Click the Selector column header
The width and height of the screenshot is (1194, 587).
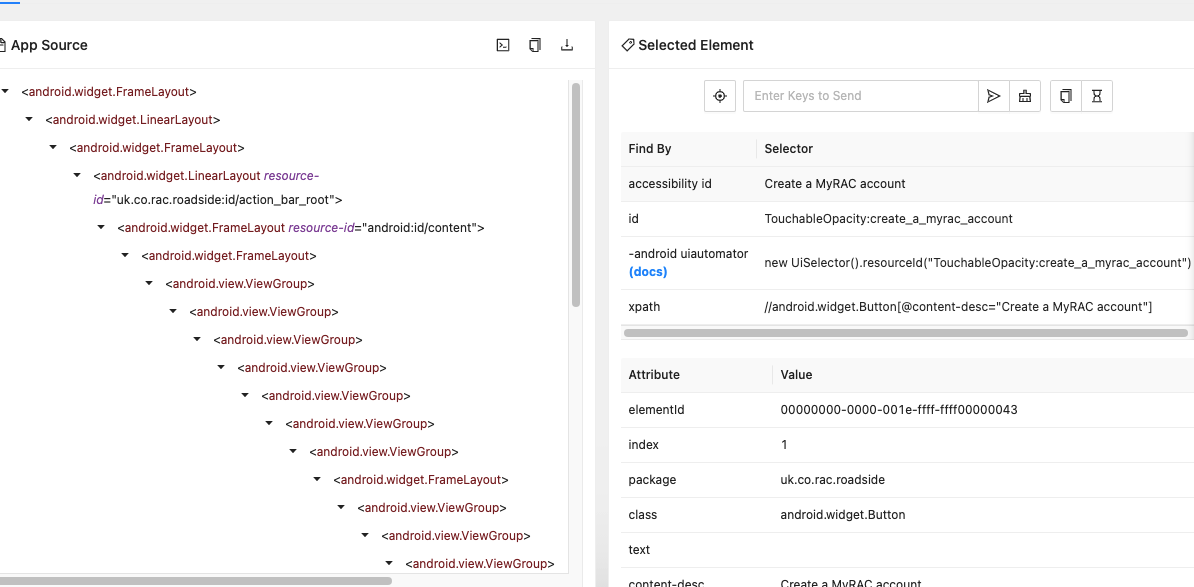pyautogui.click(x=788, y=148)
